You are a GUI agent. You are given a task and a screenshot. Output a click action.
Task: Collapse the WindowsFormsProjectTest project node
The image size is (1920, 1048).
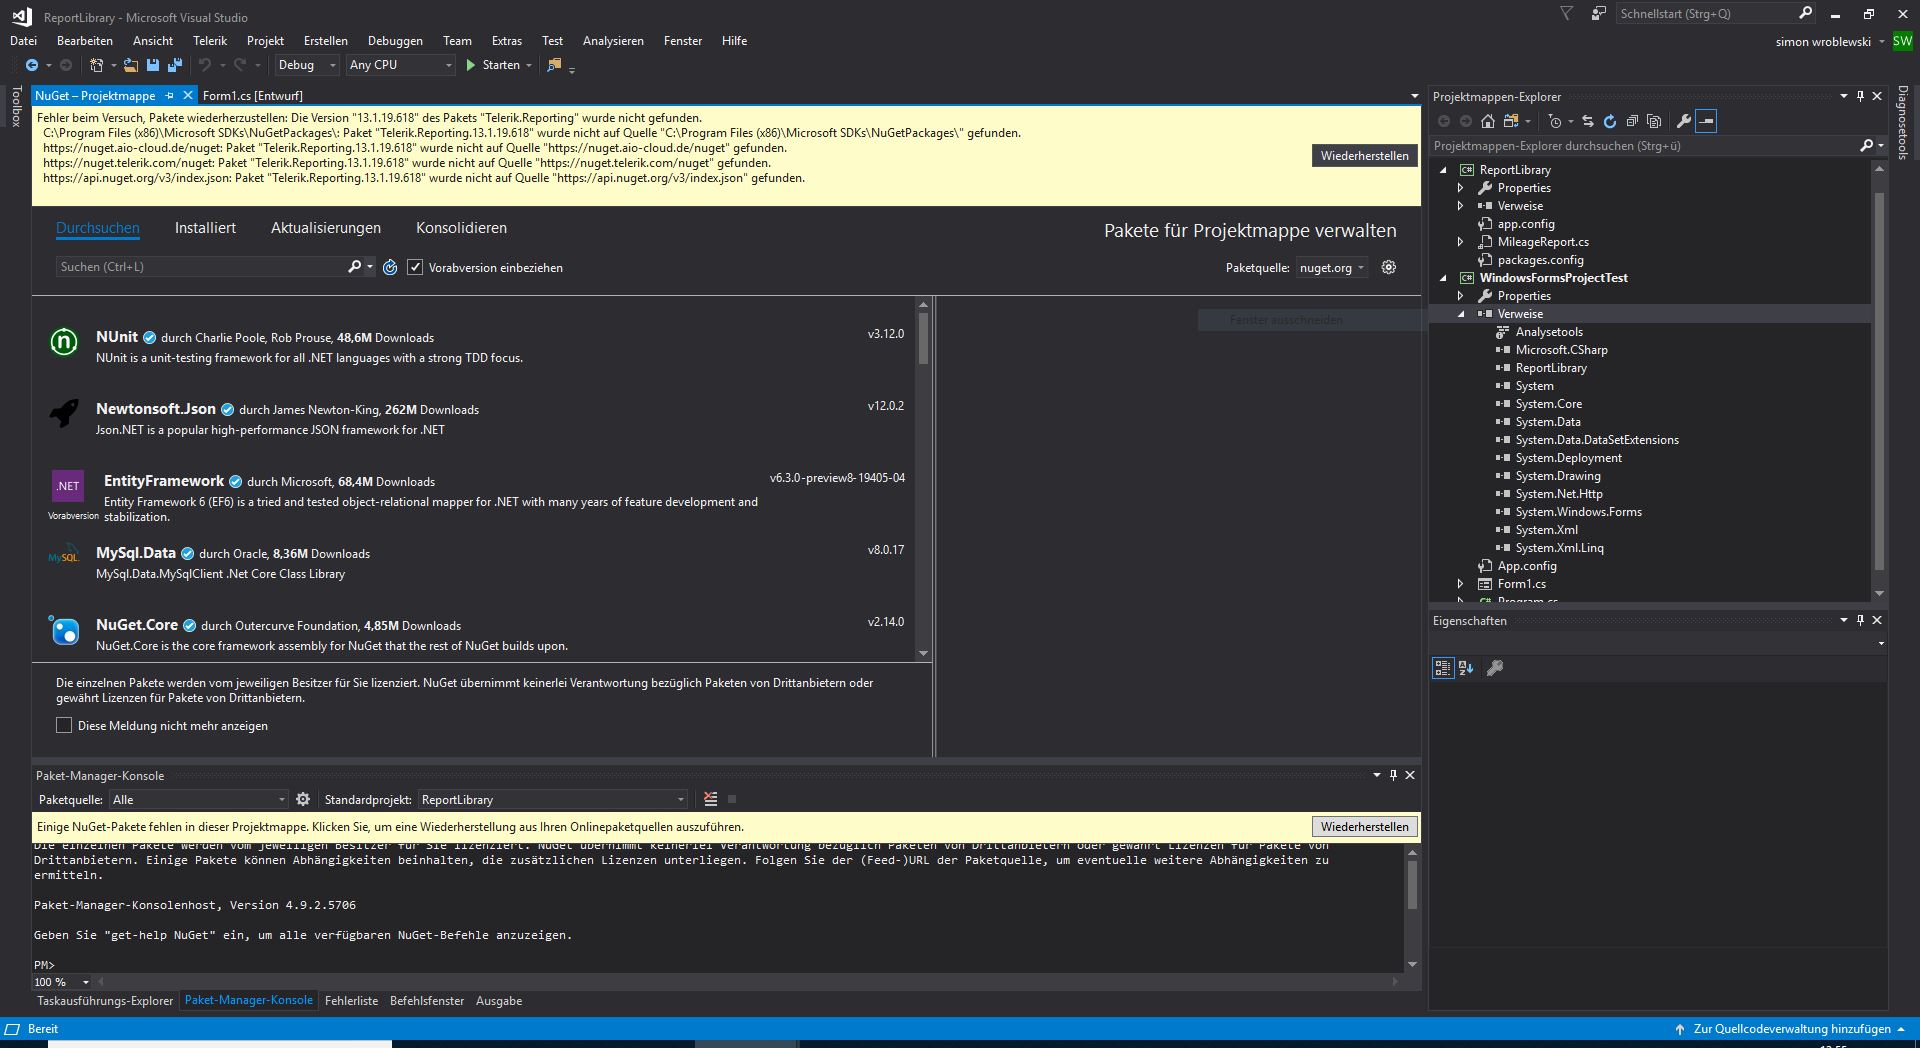pos(1443,278)
